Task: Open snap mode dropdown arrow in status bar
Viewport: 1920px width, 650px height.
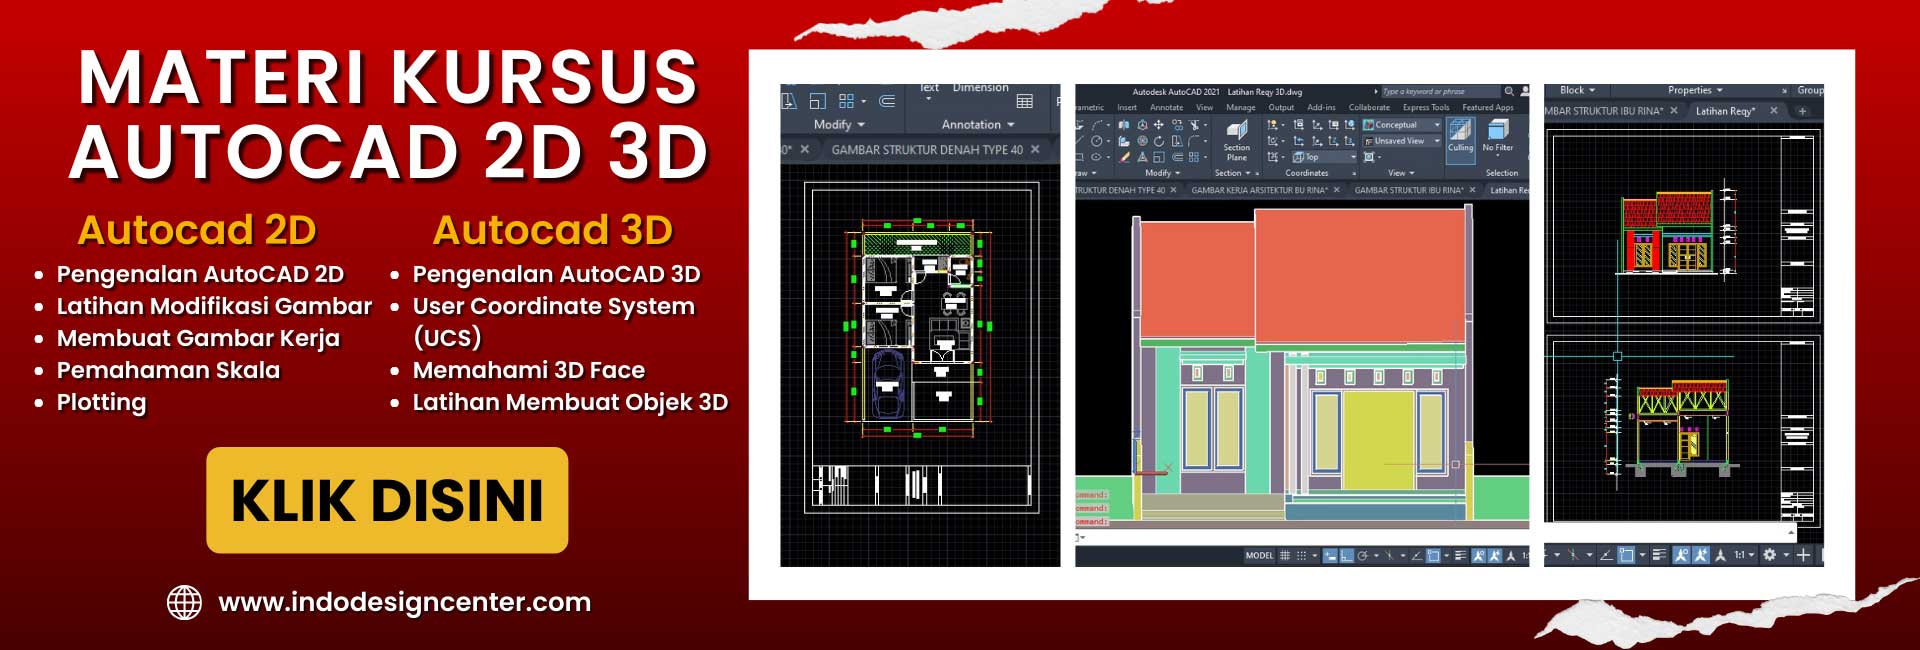Action: click(x=1315, y=555)
